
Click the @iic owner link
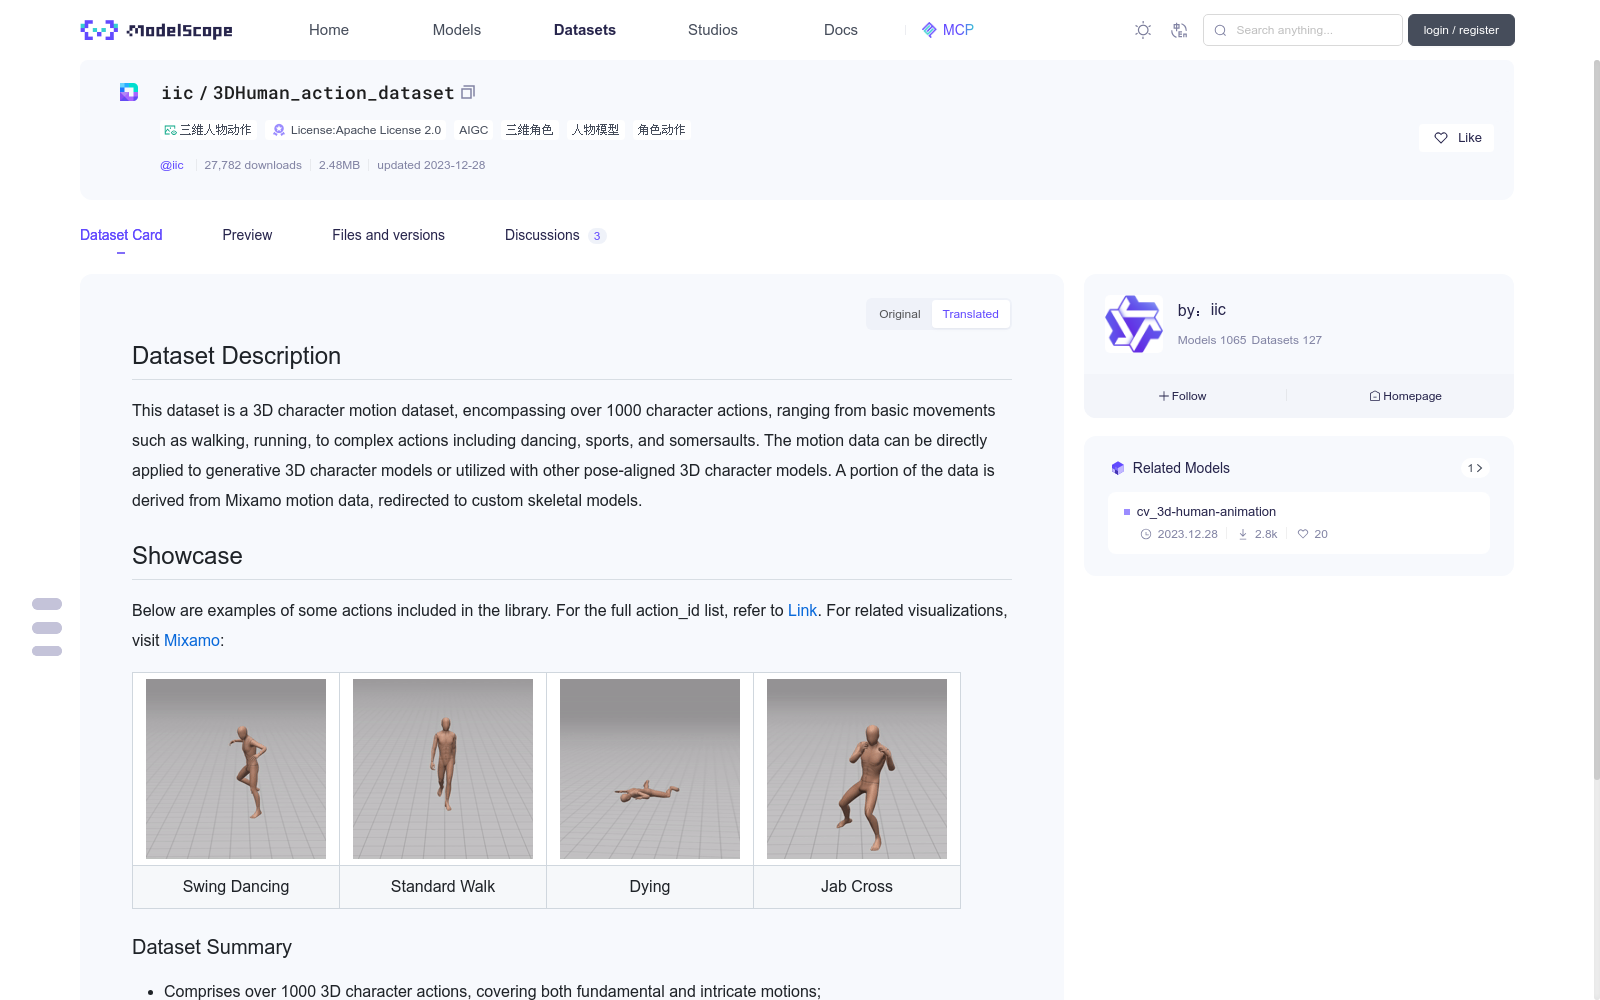(172, 165)
